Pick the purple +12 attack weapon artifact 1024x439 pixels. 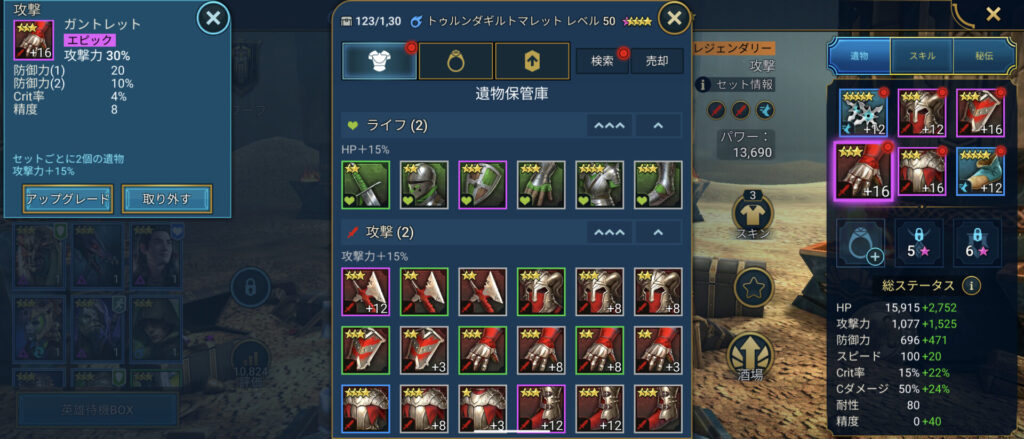point(366,291)
